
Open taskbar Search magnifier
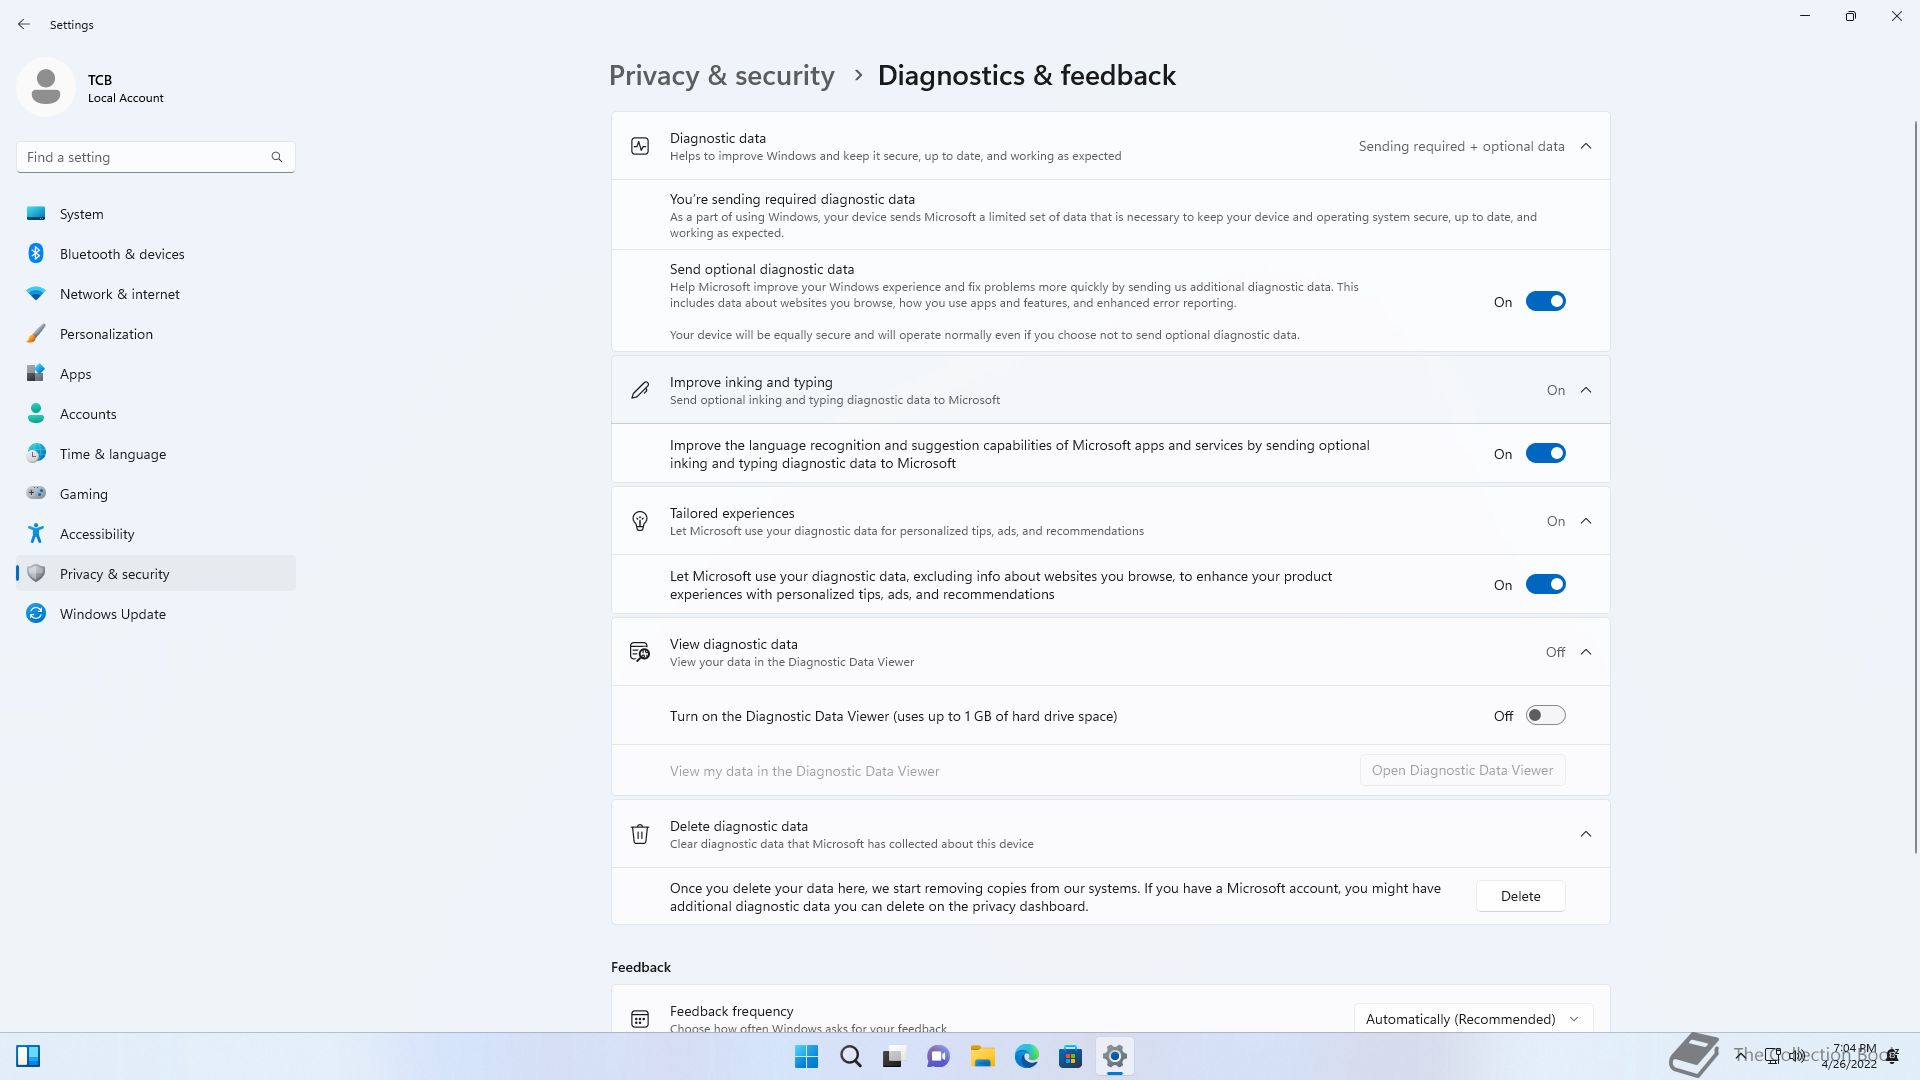click(851, 1057)
